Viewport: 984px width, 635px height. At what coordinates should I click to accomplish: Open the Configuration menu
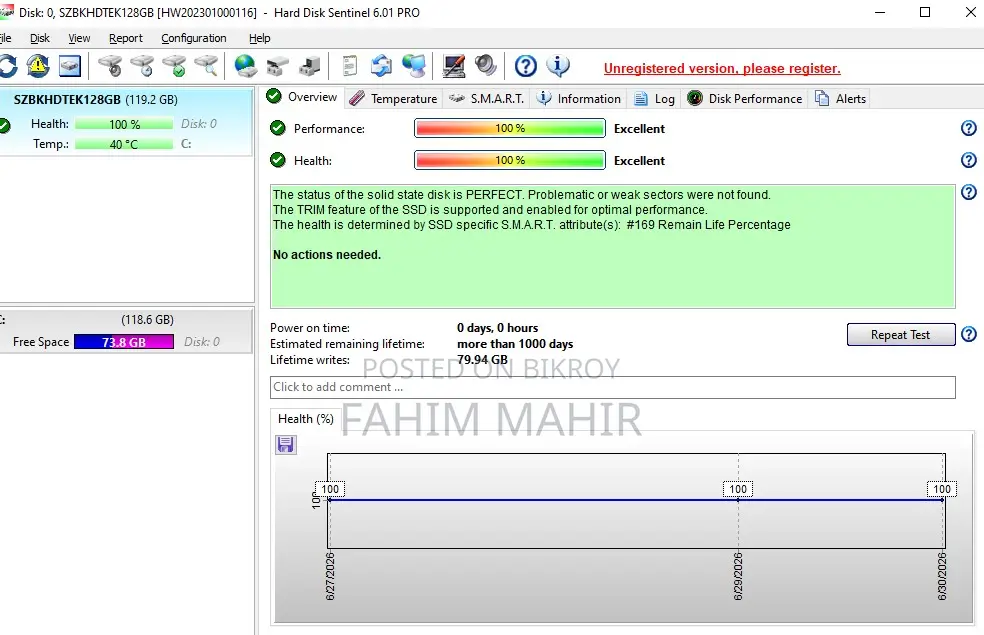[x=193, y=38]
